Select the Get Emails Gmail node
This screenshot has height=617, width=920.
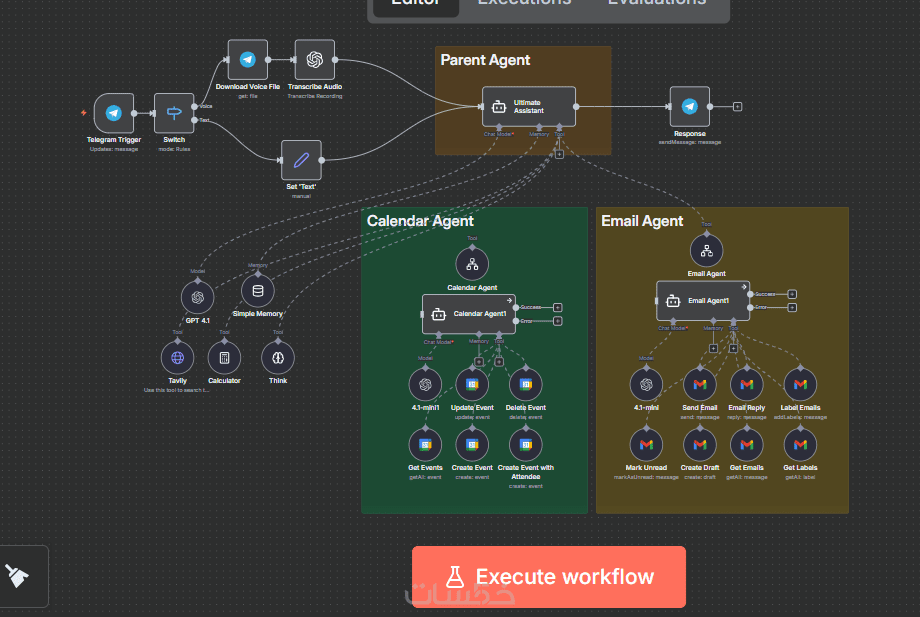click(x=746, y=445)
